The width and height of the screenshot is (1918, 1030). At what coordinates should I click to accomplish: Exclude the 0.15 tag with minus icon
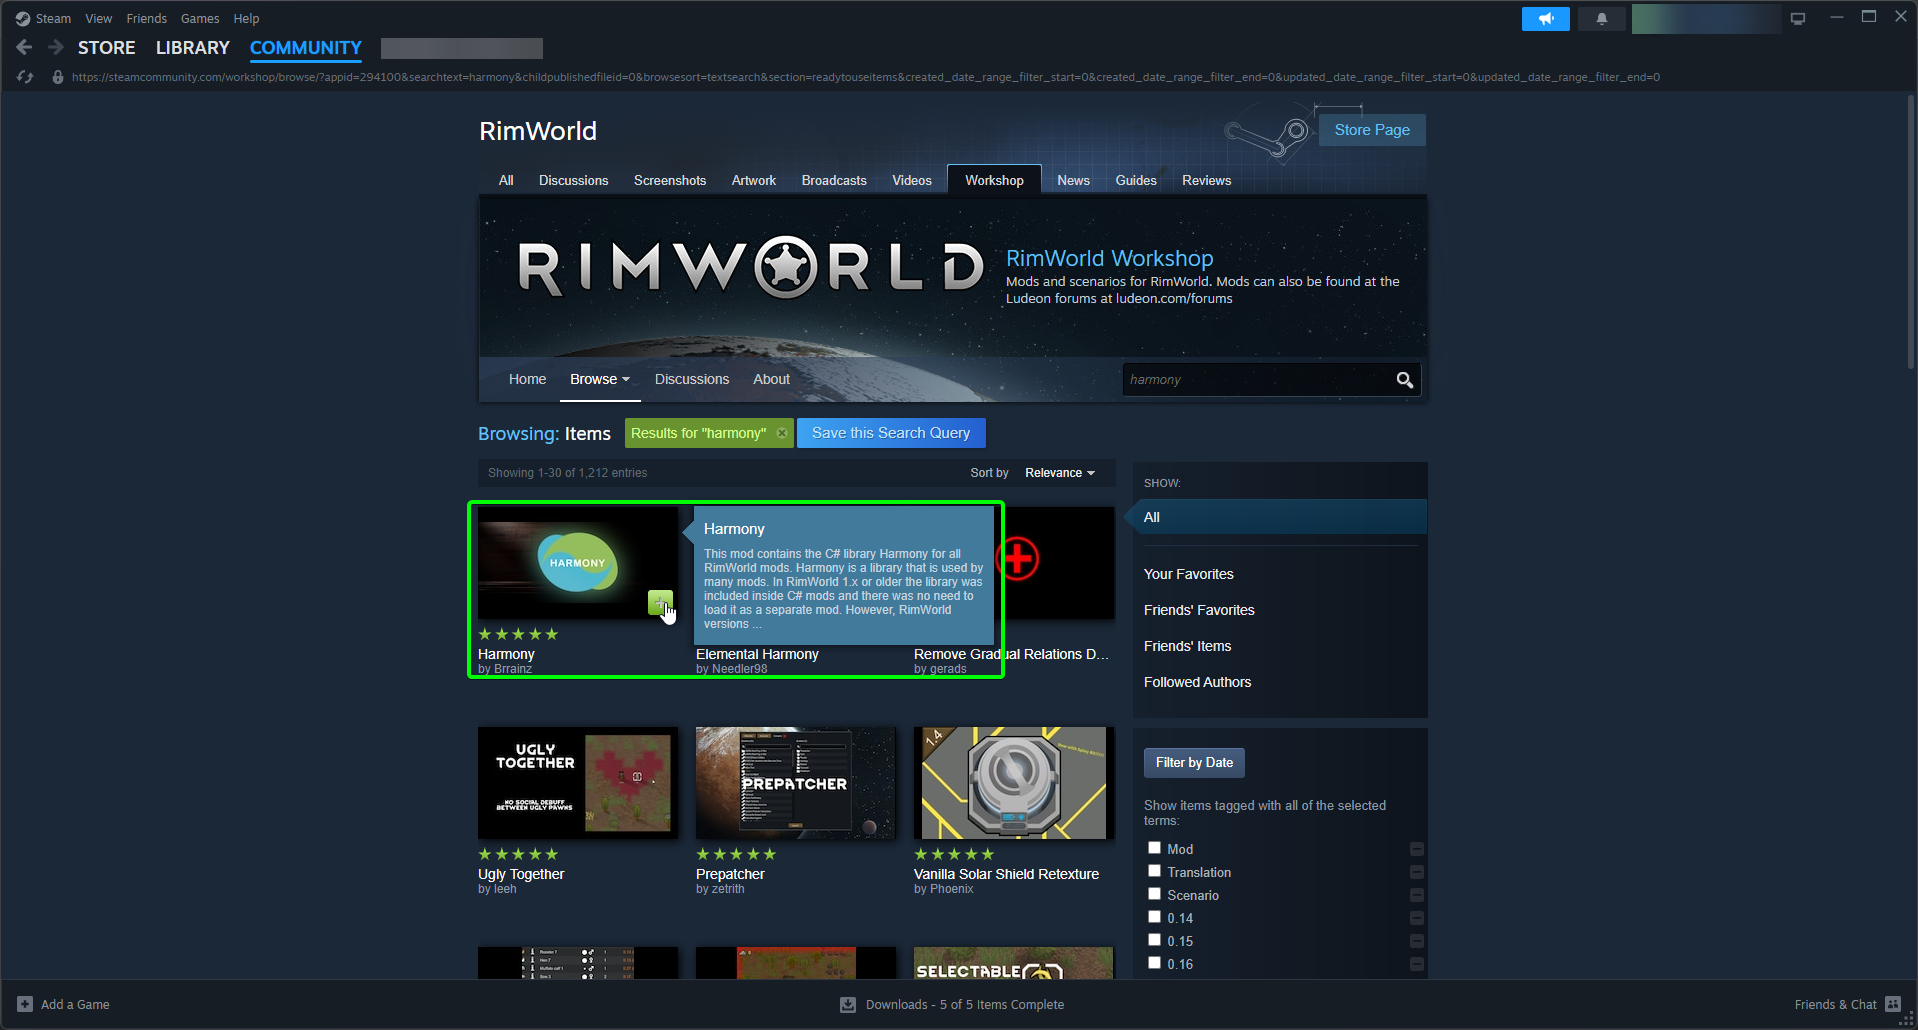click(1417, 941)
